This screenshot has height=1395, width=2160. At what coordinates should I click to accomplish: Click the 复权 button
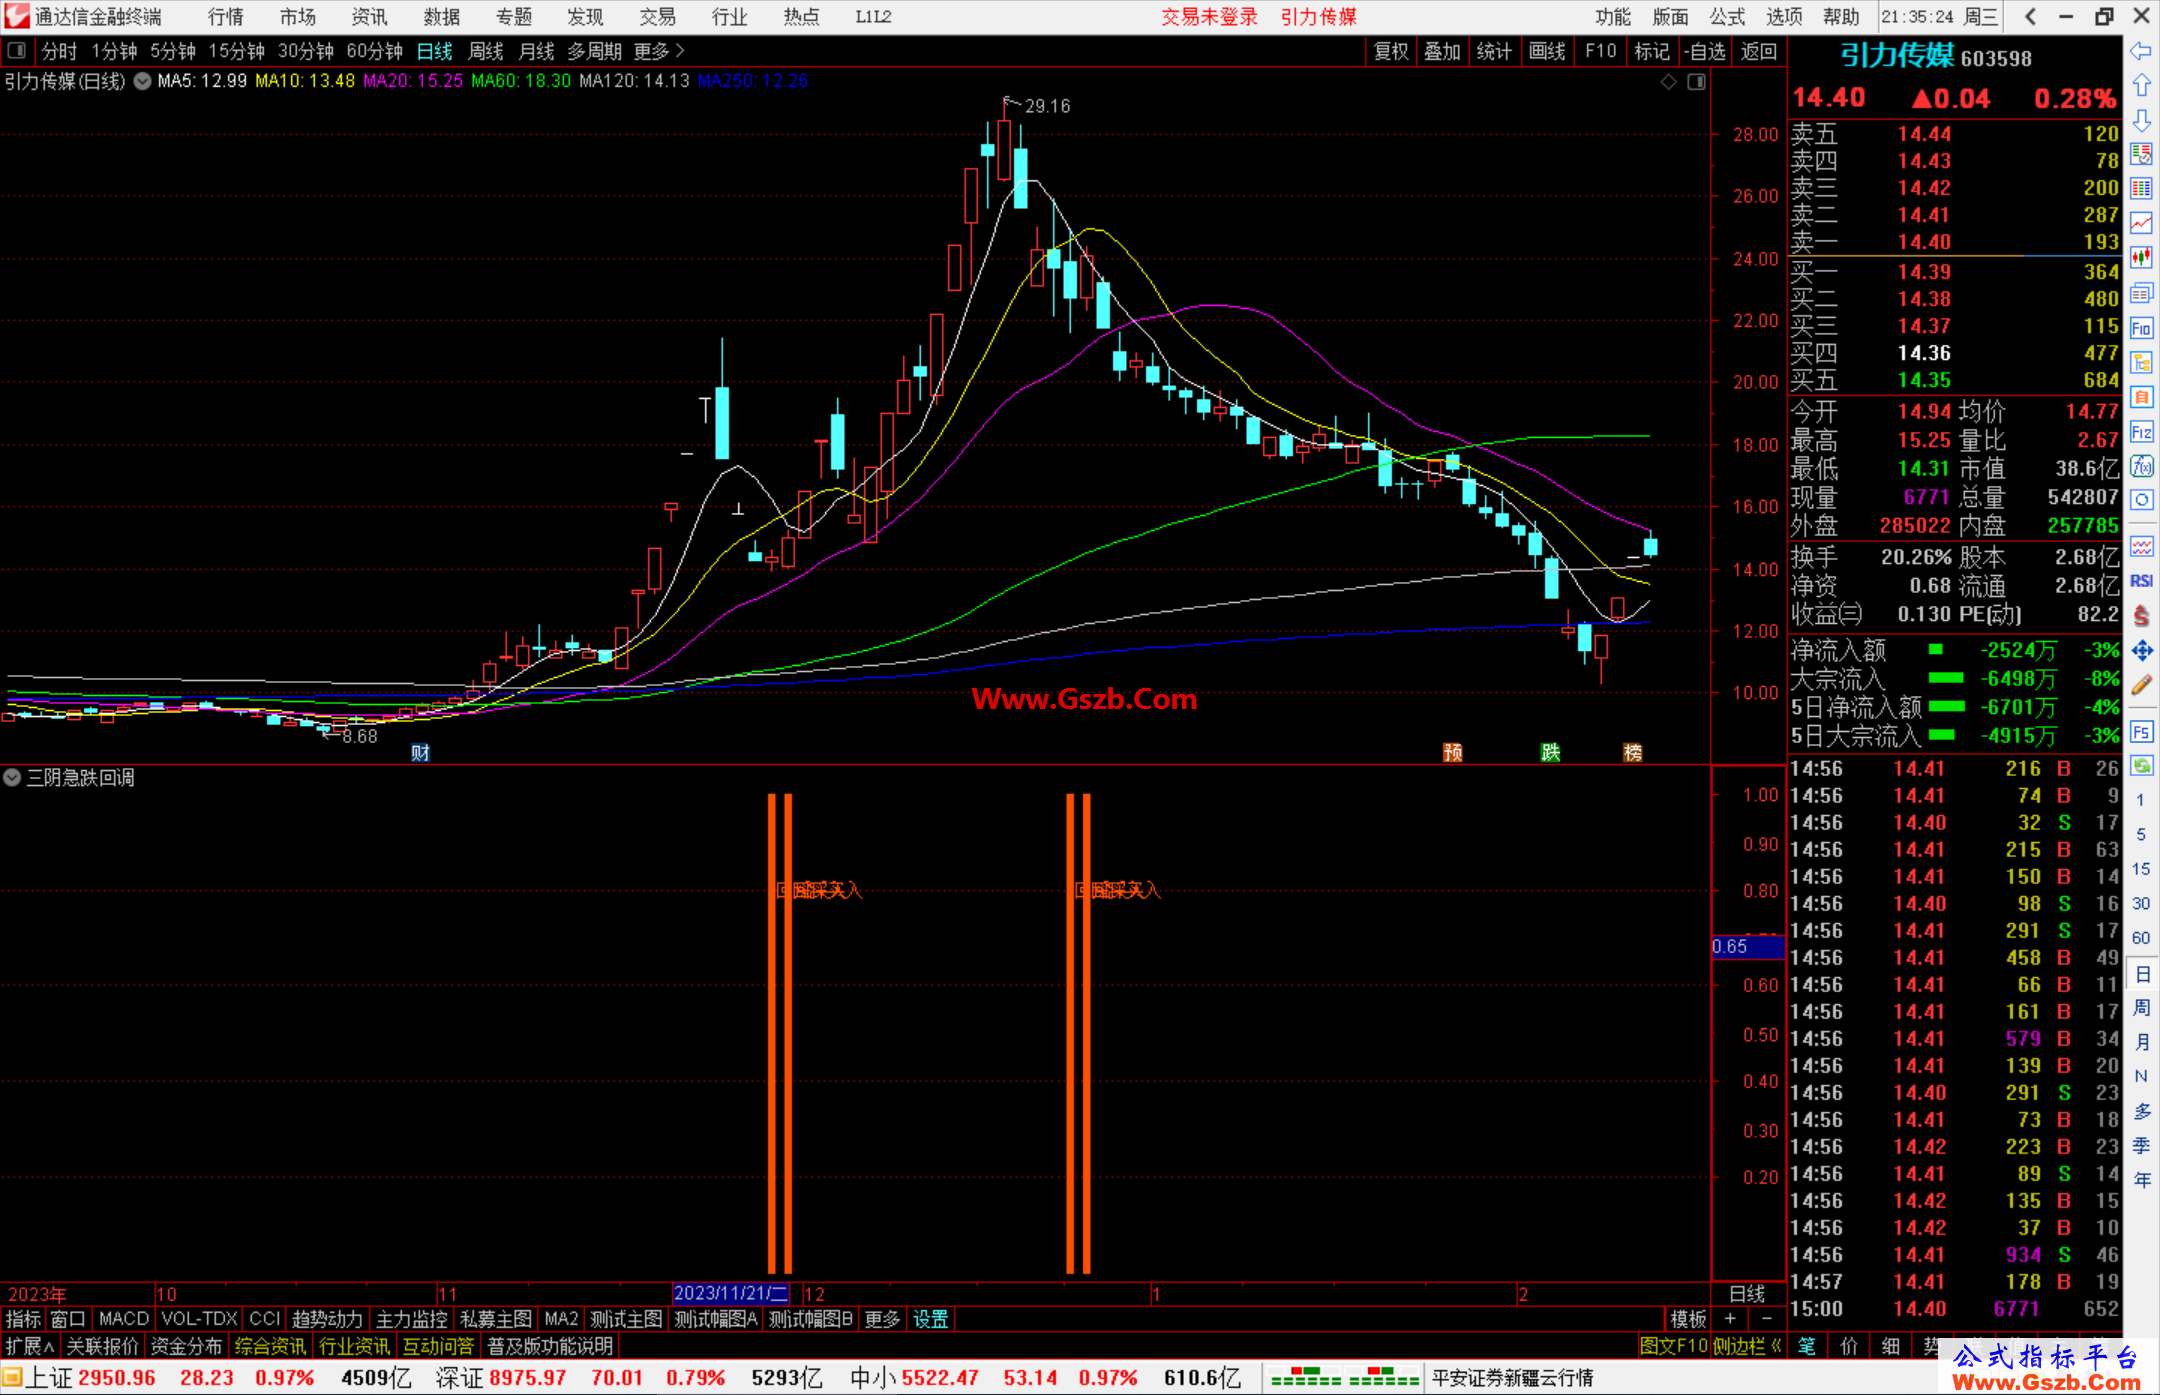click(x=1391, y=51)
